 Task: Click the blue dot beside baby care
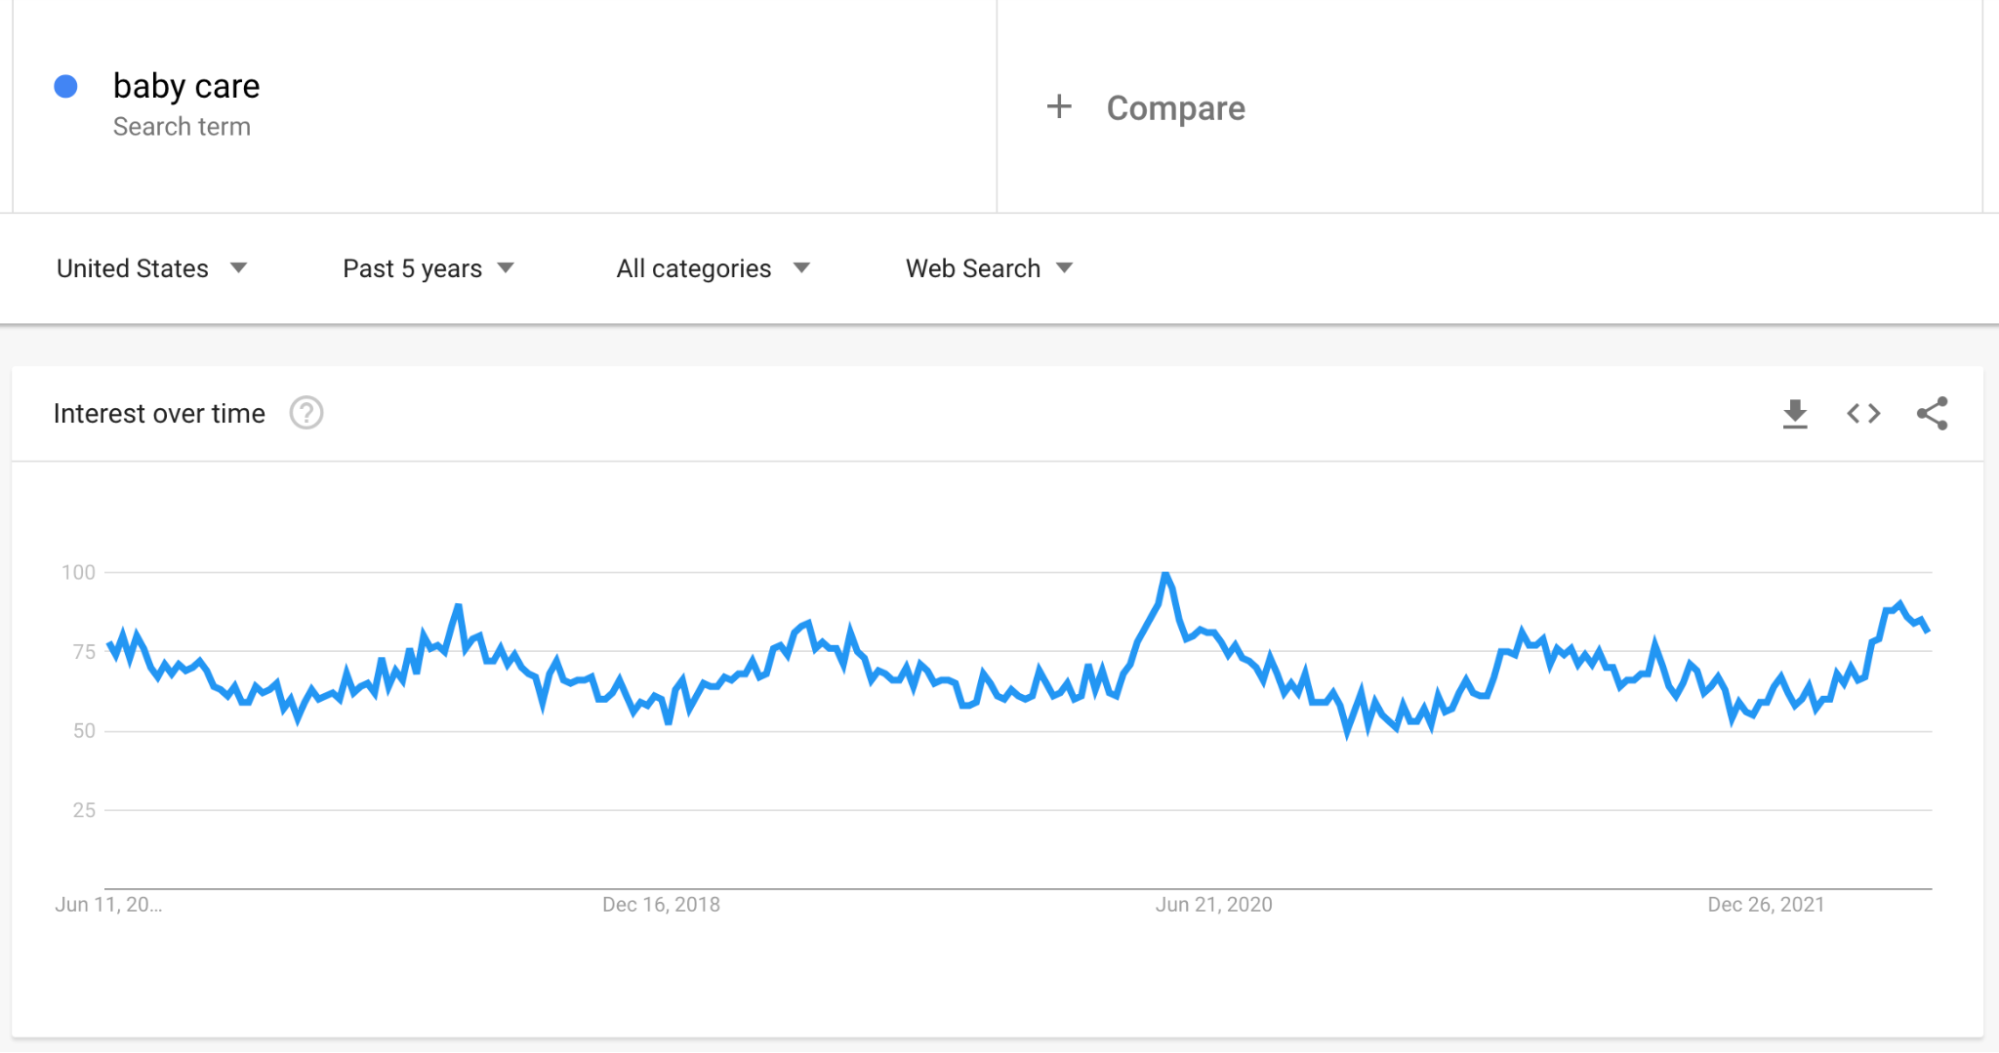pos(66,87)
